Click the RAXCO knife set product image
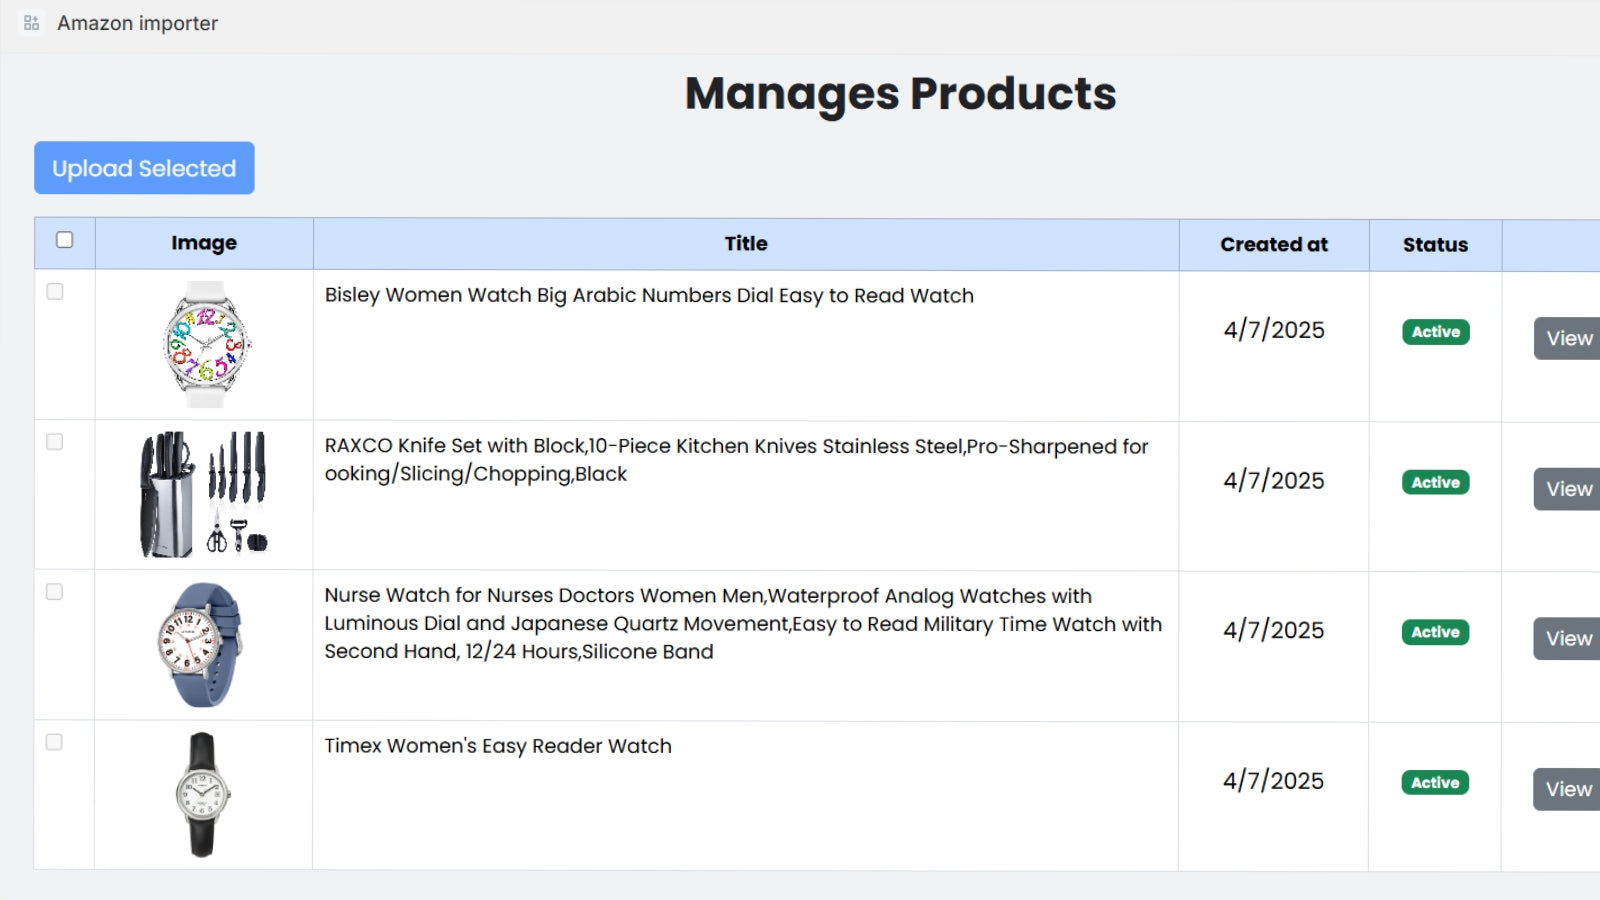This screenshot has width=1600, height=900. point(204,494)
